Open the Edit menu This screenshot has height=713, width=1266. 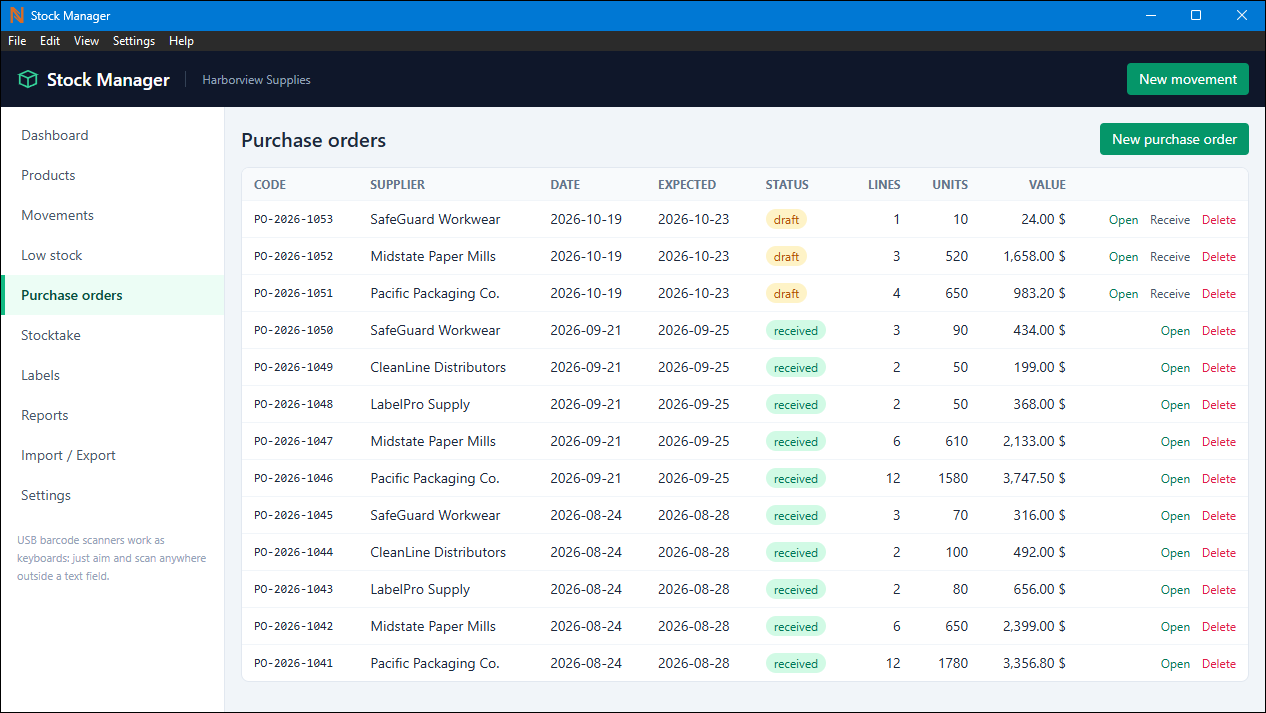point(50,41)
